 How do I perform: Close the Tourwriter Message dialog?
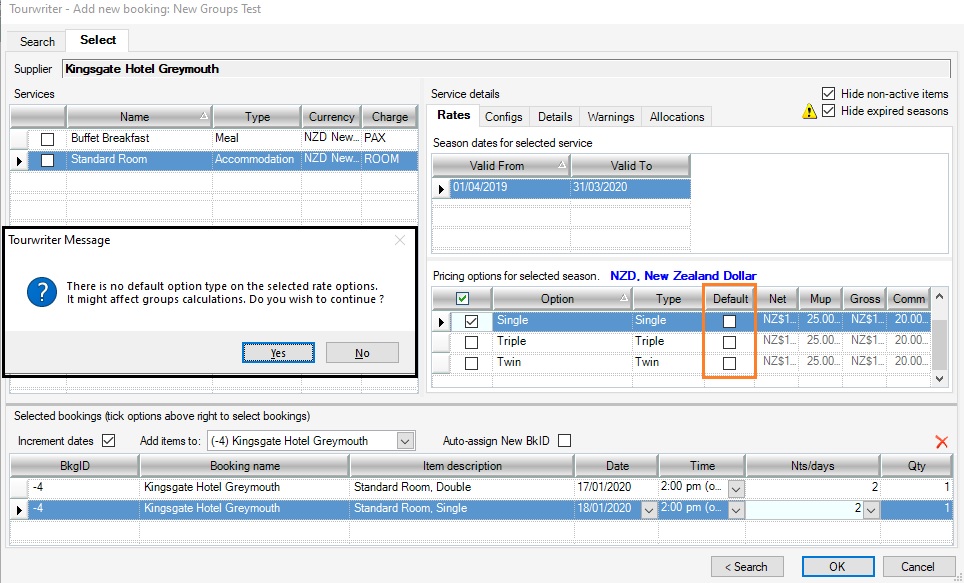pos(400,240)
